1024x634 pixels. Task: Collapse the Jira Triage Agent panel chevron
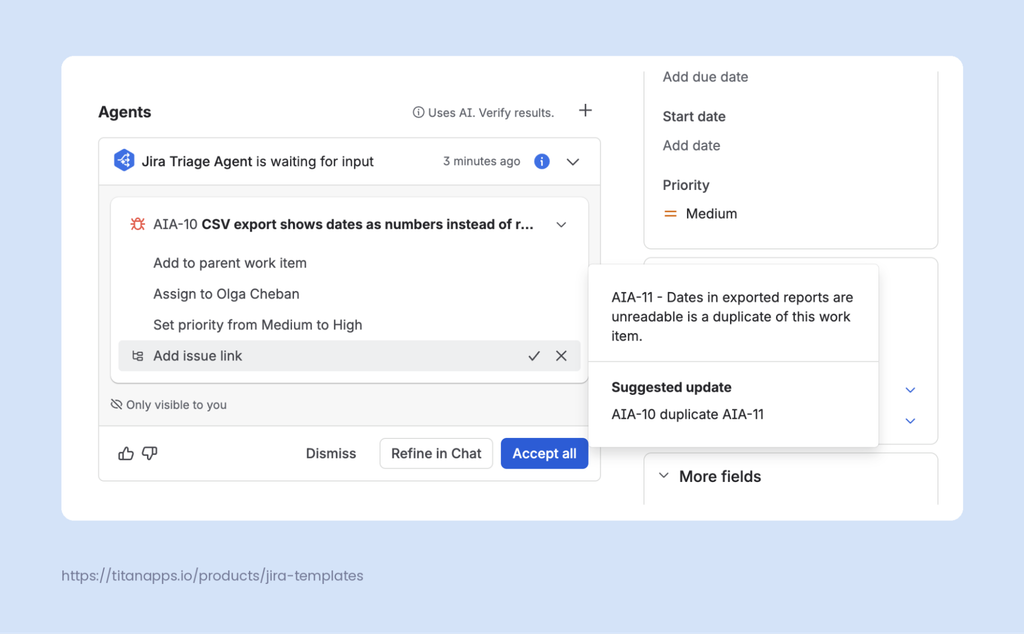click(x=573, y=162)
